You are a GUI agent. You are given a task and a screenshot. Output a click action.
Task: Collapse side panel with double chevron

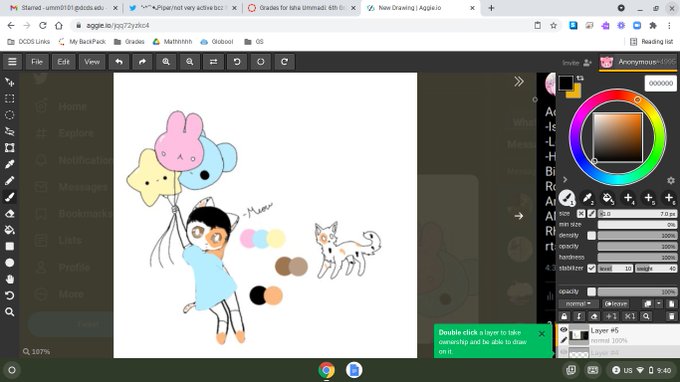pyautogui.click(x=519, y=82)
